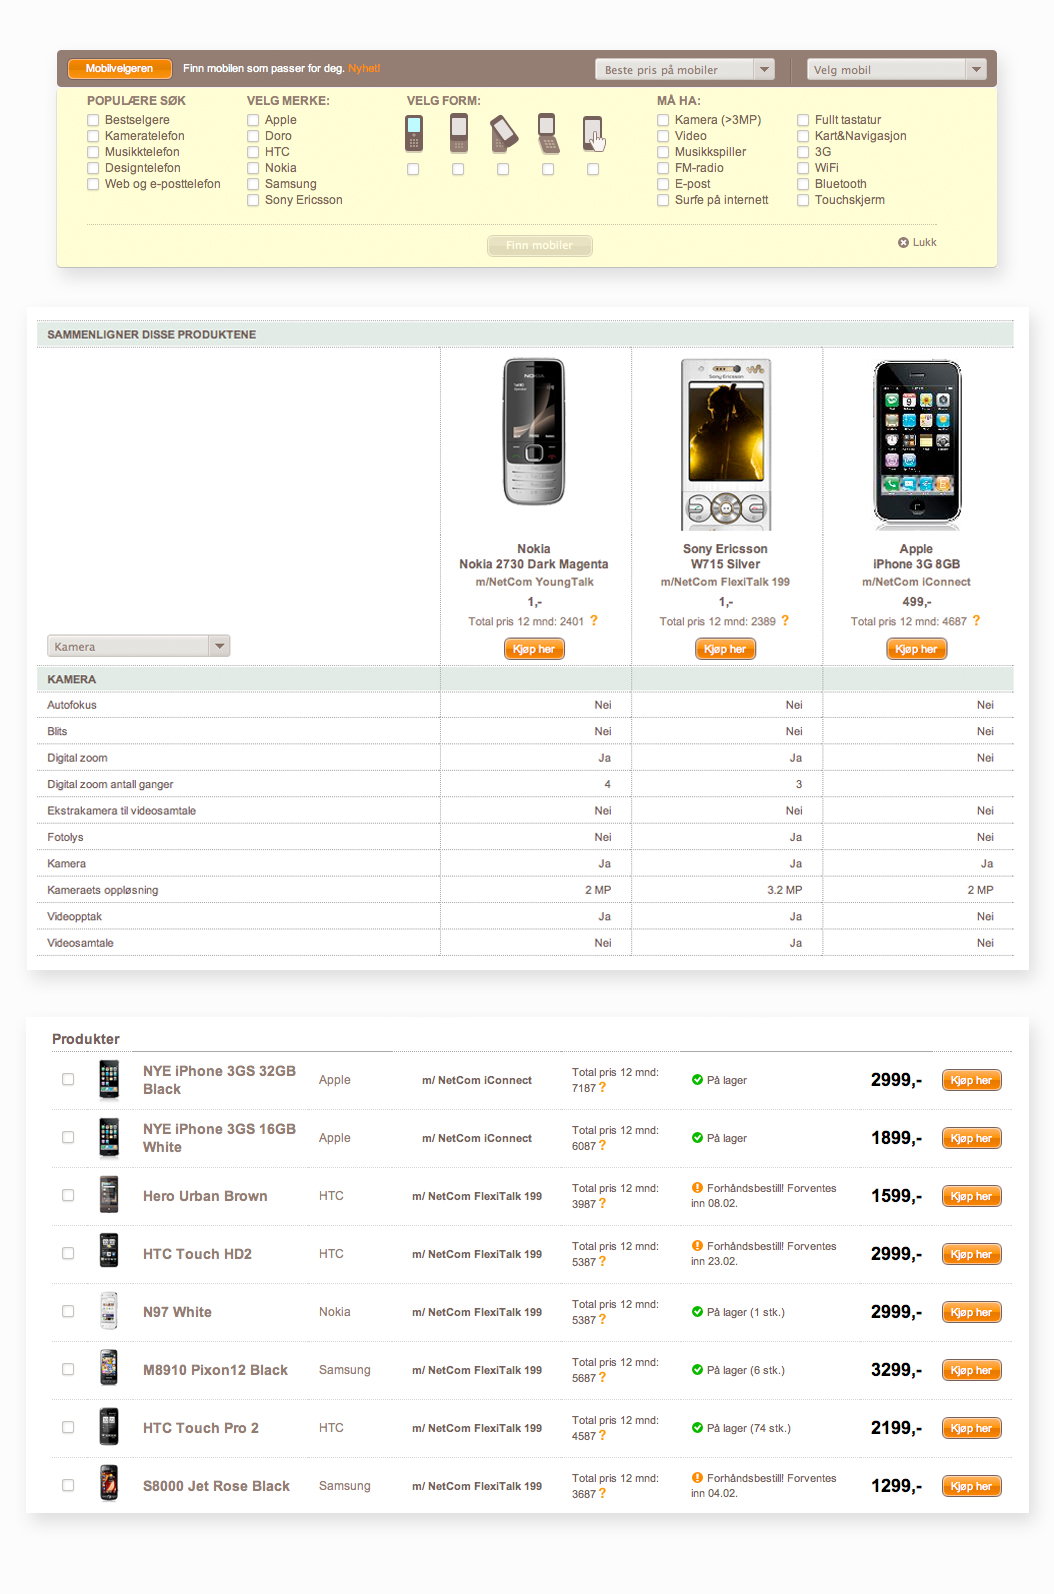The height and width of the screenshot is (1594, 1054).
Task: Tick compare checkbox for N97 White
Action: [x=68, y=1311]
